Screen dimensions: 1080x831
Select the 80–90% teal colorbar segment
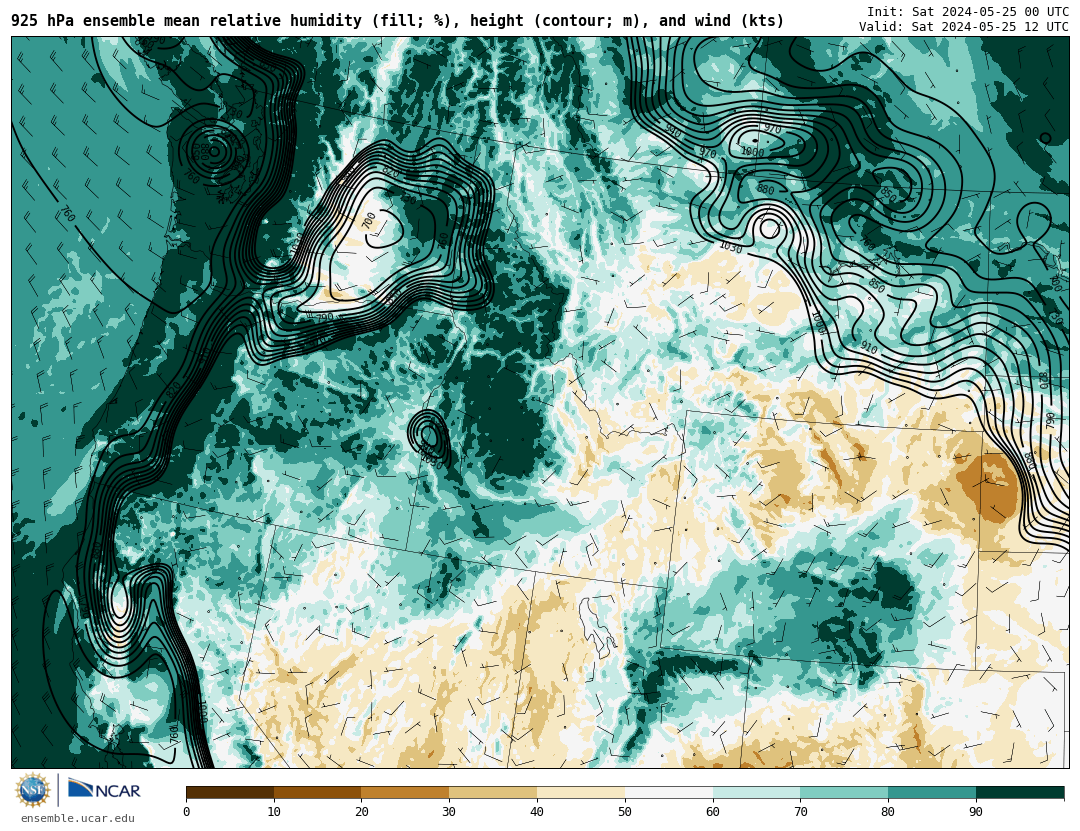[932, 793]
